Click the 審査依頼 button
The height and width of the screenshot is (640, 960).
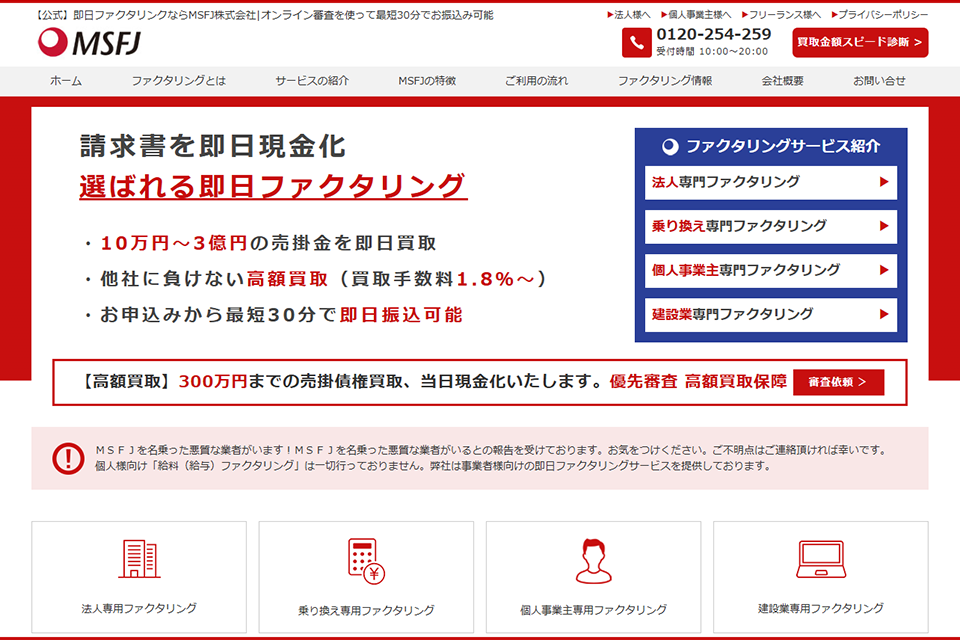[838, 382]
